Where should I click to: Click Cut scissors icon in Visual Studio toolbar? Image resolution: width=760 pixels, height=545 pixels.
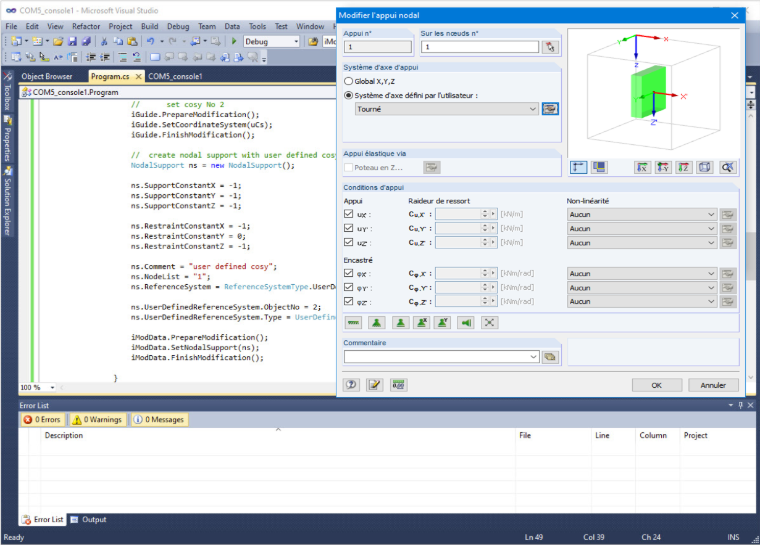(104, 42)
